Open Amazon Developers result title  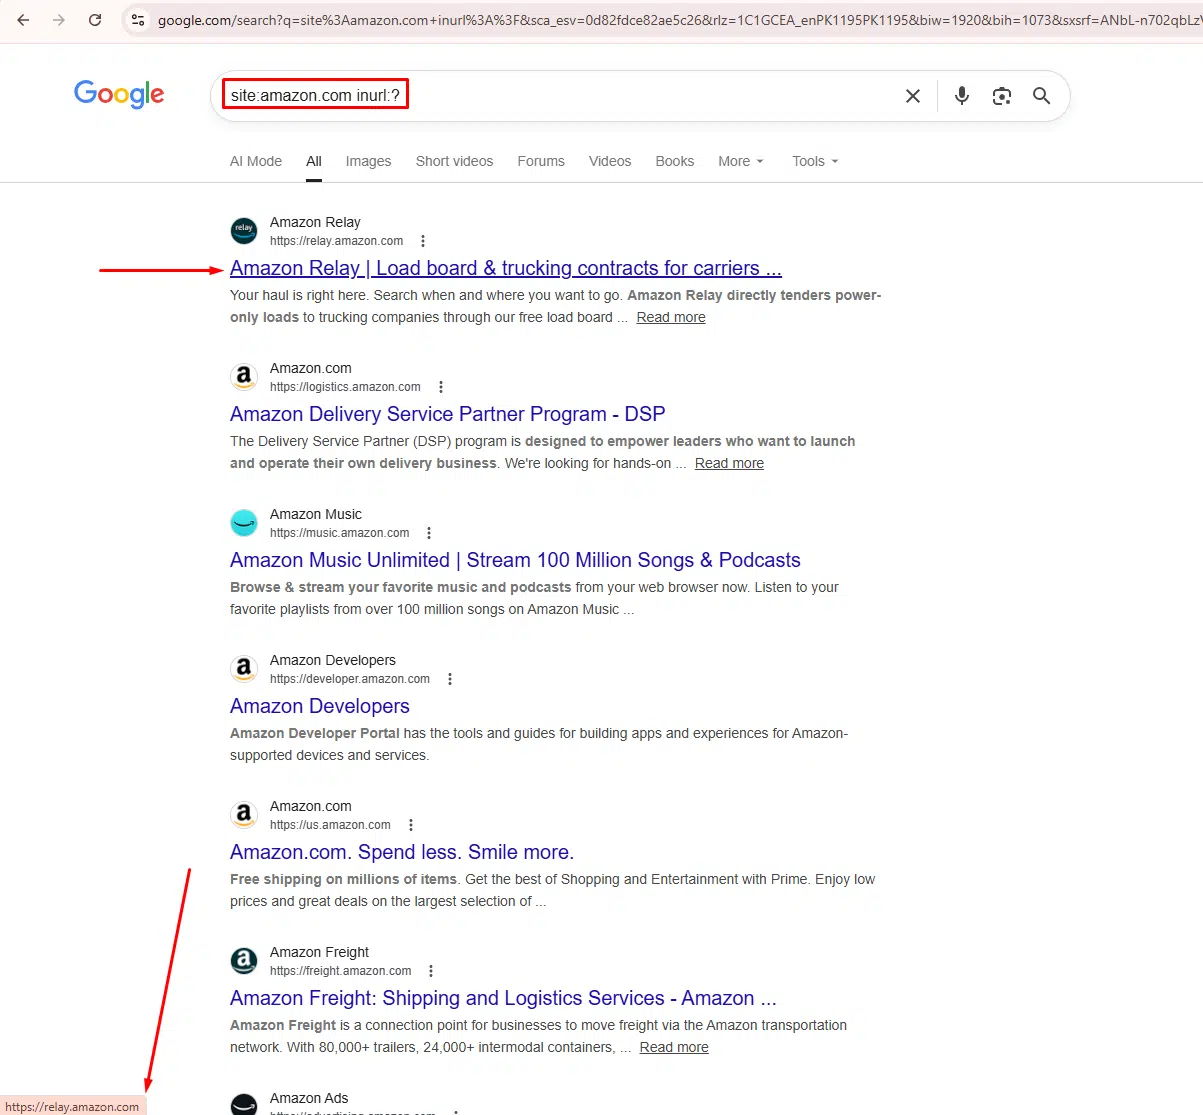click(320, 706)
